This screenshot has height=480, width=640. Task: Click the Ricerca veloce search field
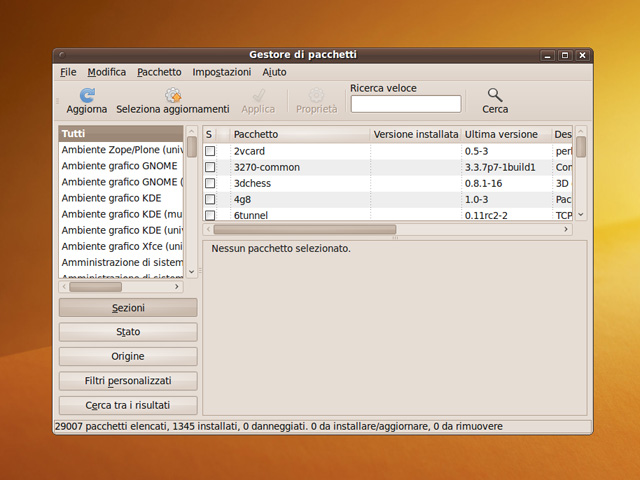[x=406, y=104]
